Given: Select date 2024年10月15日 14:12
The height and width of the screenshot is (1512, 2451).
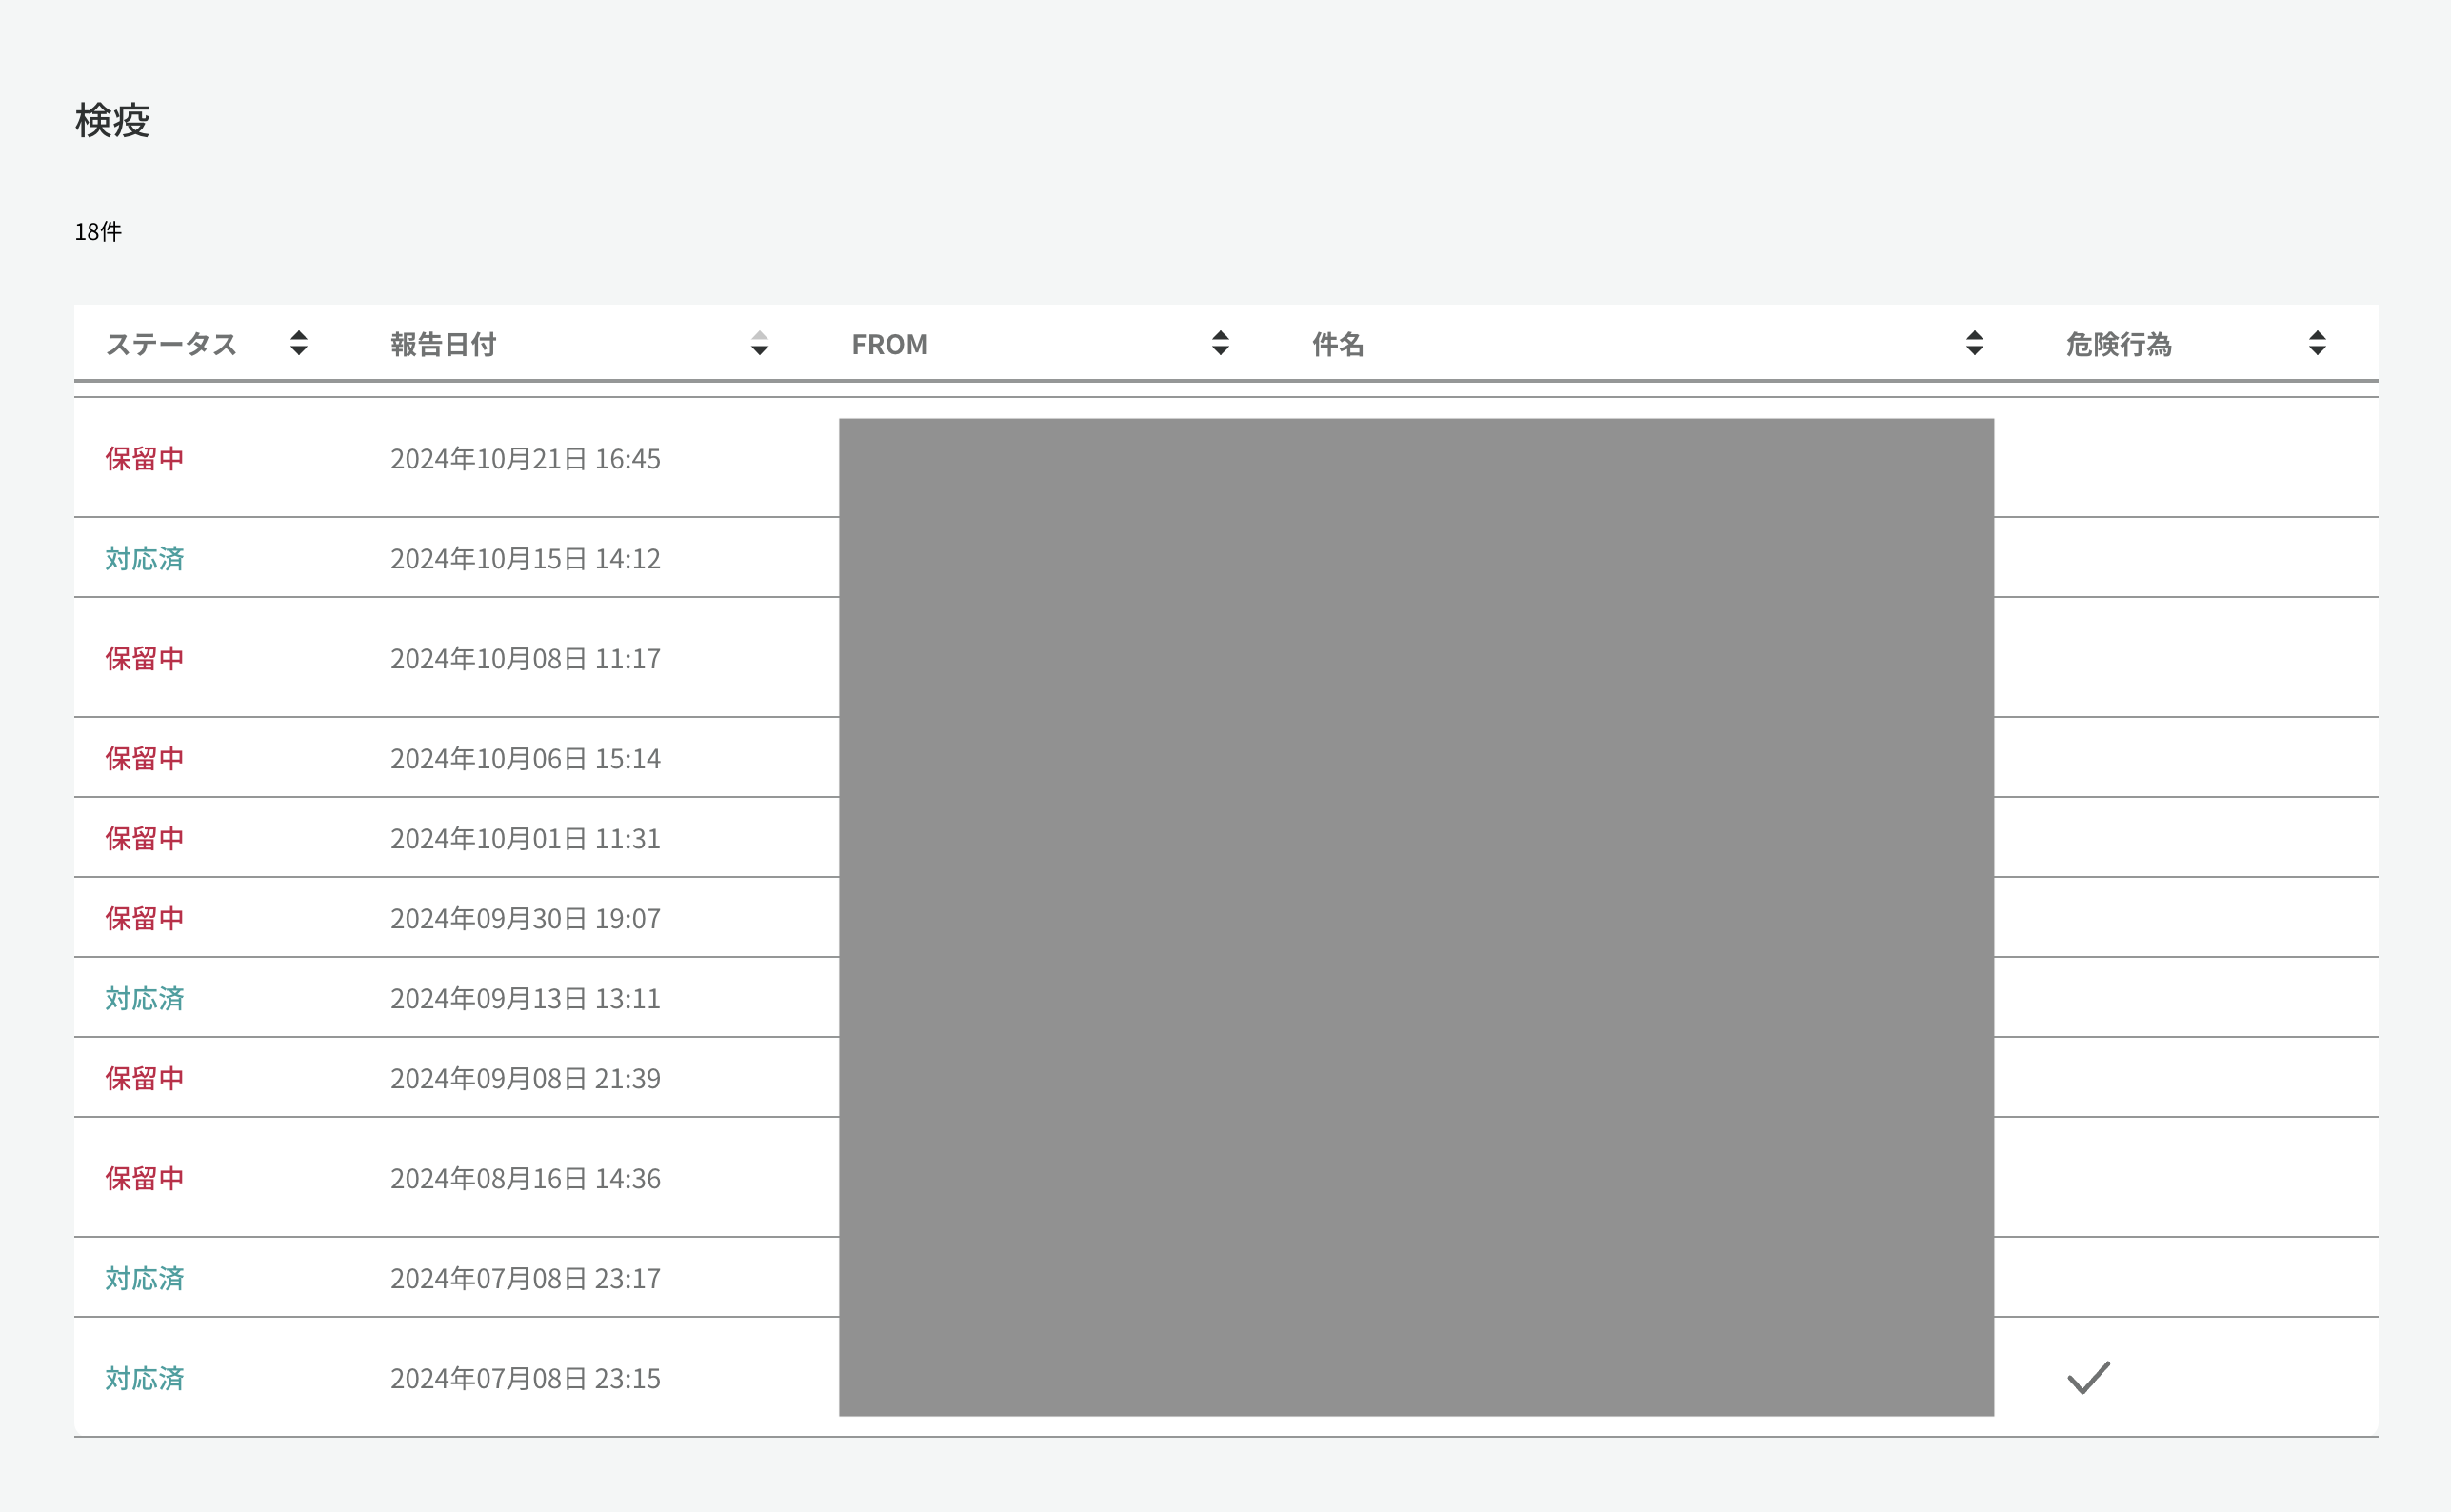Looking at the screenshot, I should 525,558.
